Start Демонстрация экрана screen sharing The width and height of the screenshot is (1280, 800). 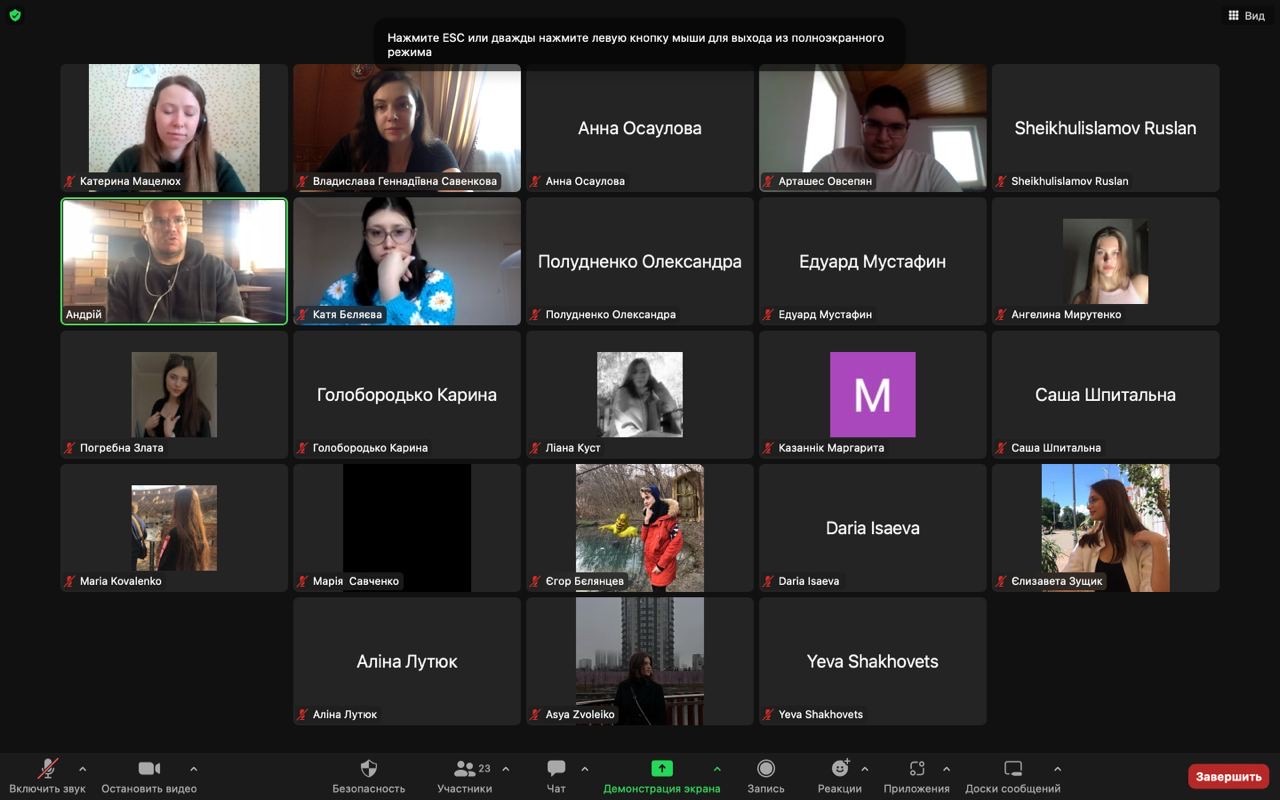(661, 775)
